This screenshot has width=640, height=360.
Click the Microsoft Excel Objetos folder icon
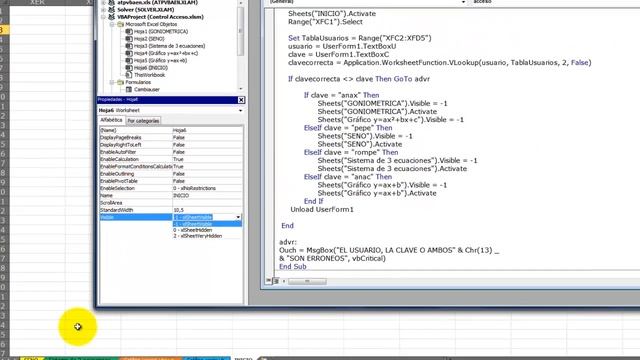[x=120, y=24]
